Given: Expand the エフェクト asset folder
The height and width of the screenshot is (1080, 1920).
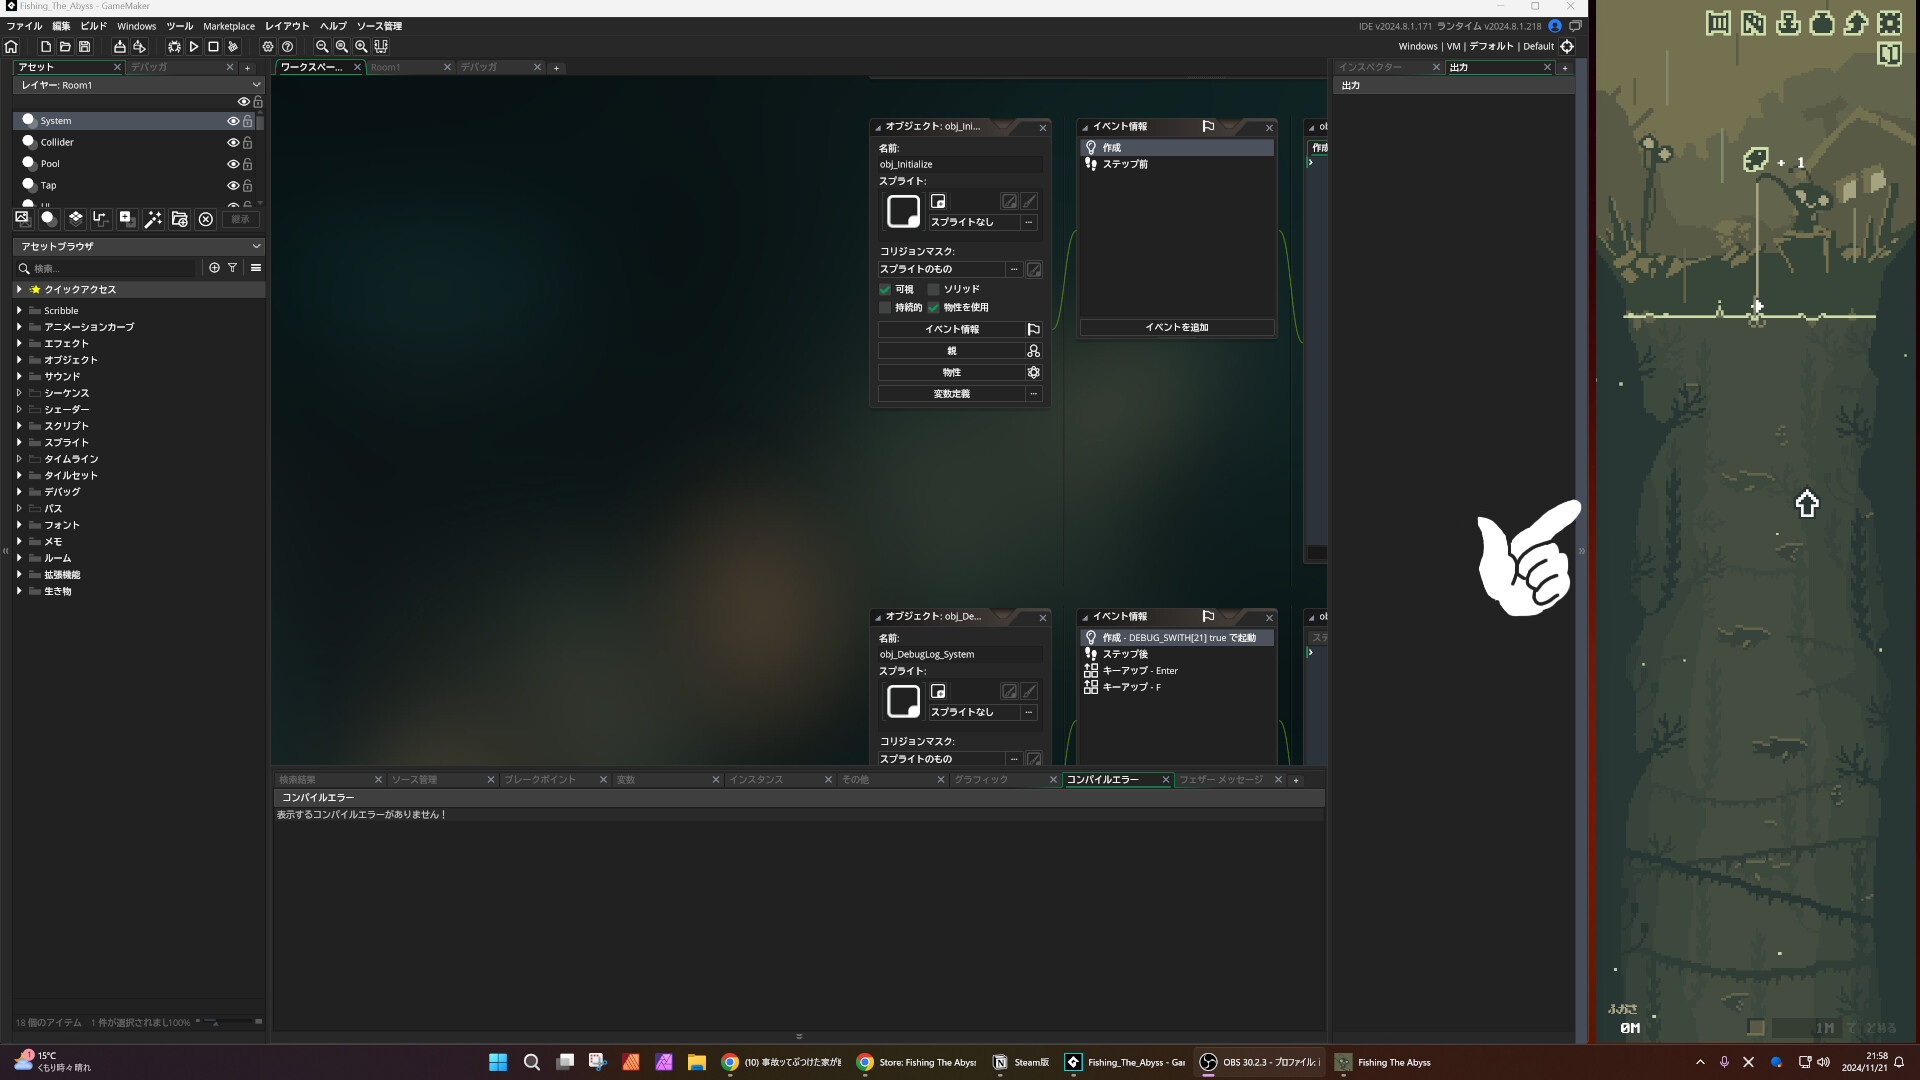Looking at the screenshot, I should tap(18, 343).
